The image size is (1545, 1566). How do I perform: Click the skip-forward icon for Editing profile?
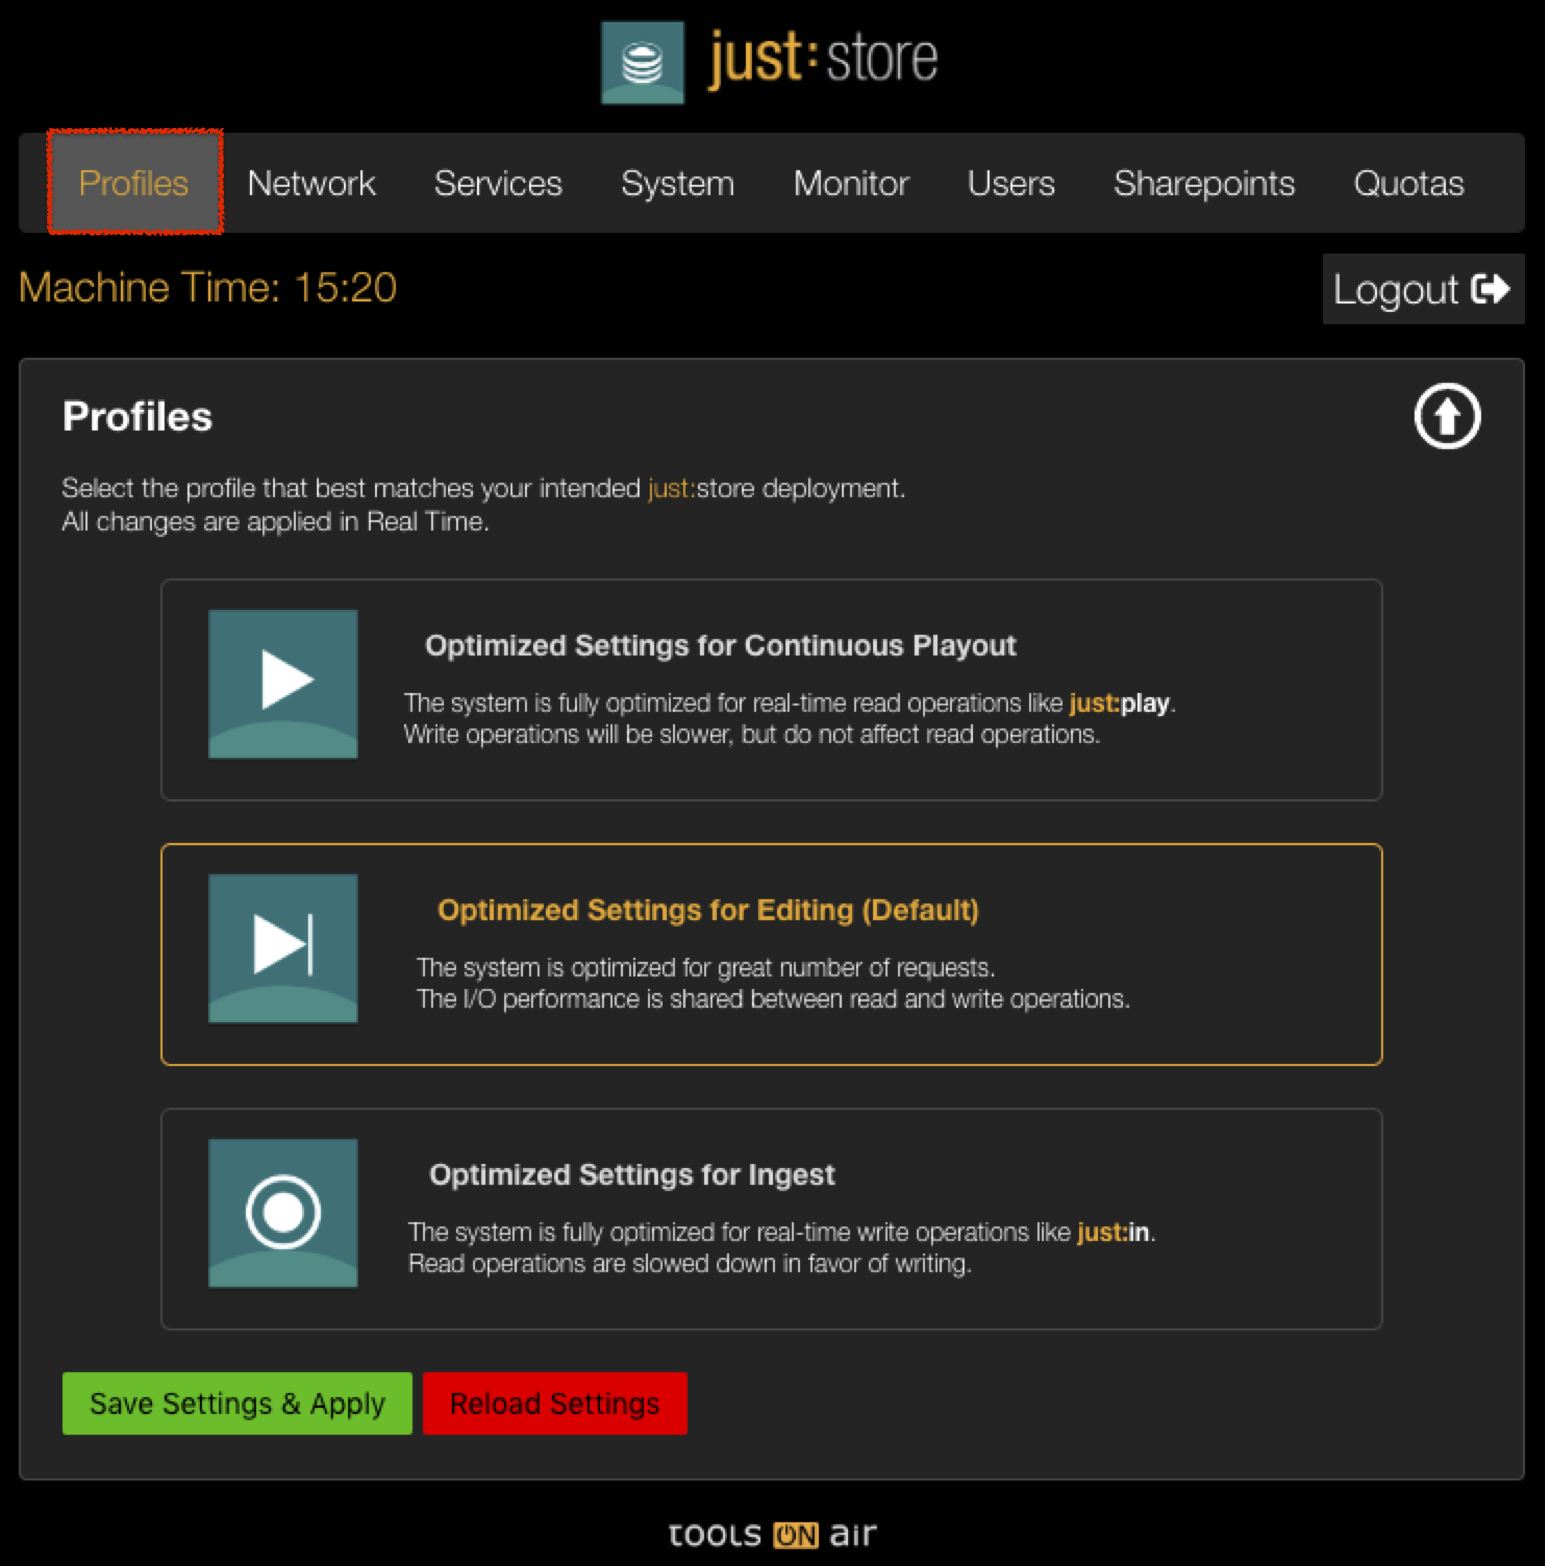283,948
